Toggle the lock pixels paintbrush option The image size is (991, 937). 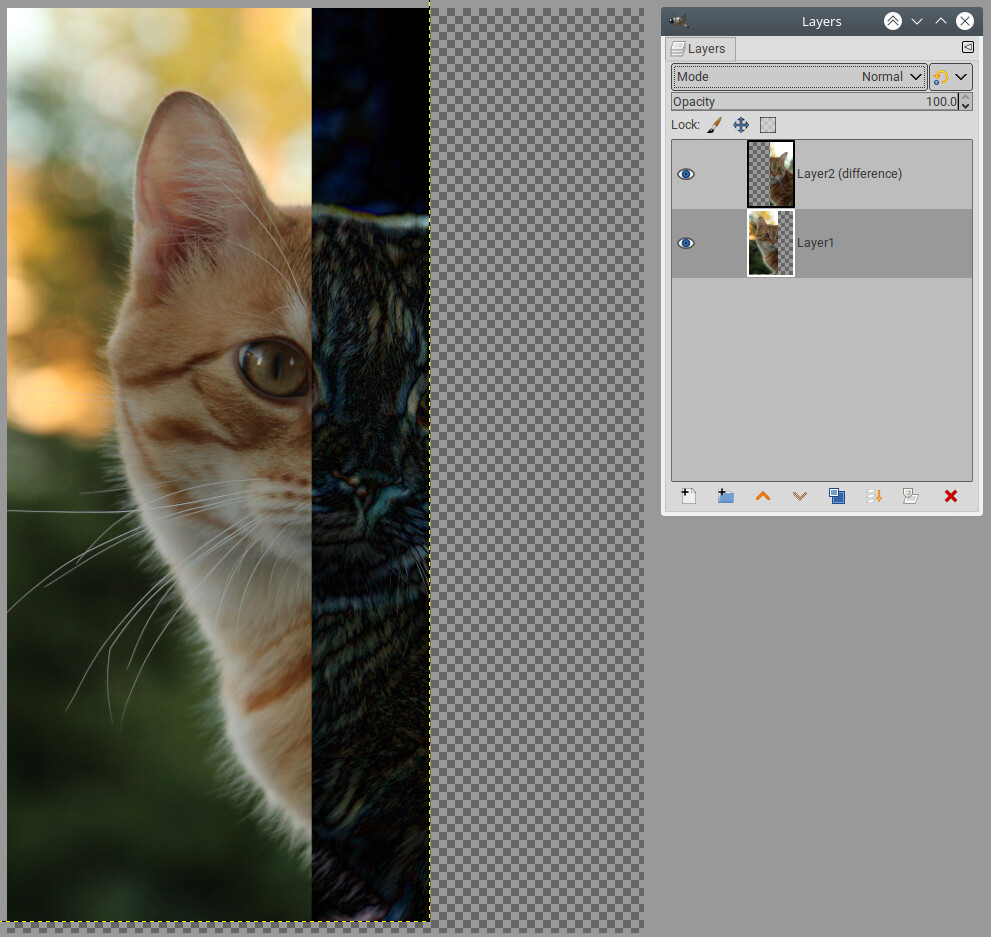(x=714, y=125)
